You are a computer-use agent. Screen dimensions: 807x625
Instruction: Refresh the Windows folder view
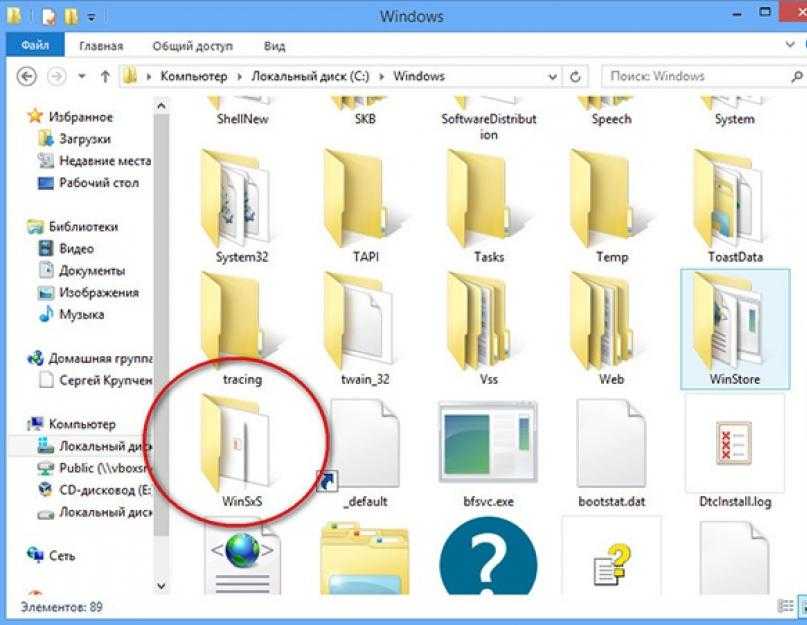tap(575, 77)
